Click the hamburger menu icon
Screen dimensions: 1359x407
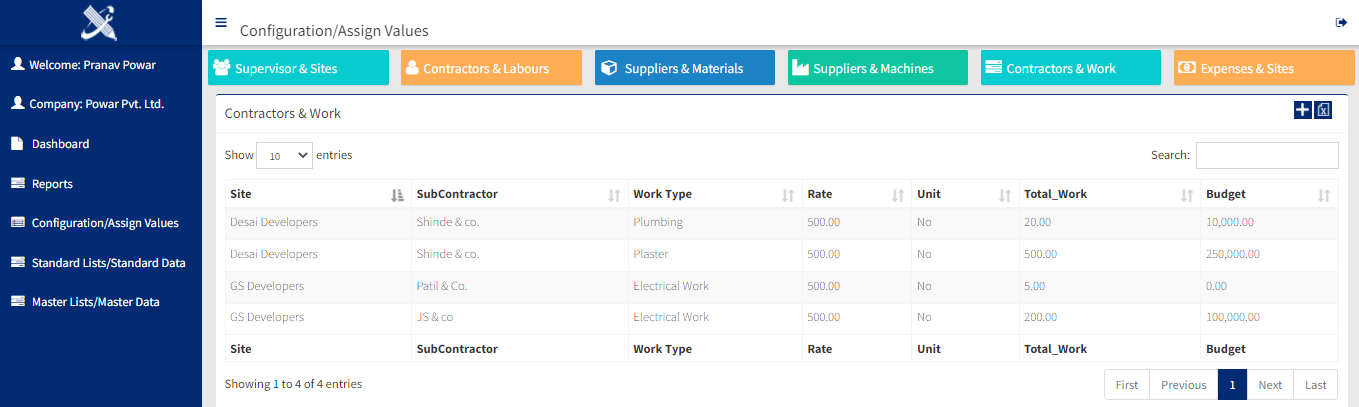221,22
